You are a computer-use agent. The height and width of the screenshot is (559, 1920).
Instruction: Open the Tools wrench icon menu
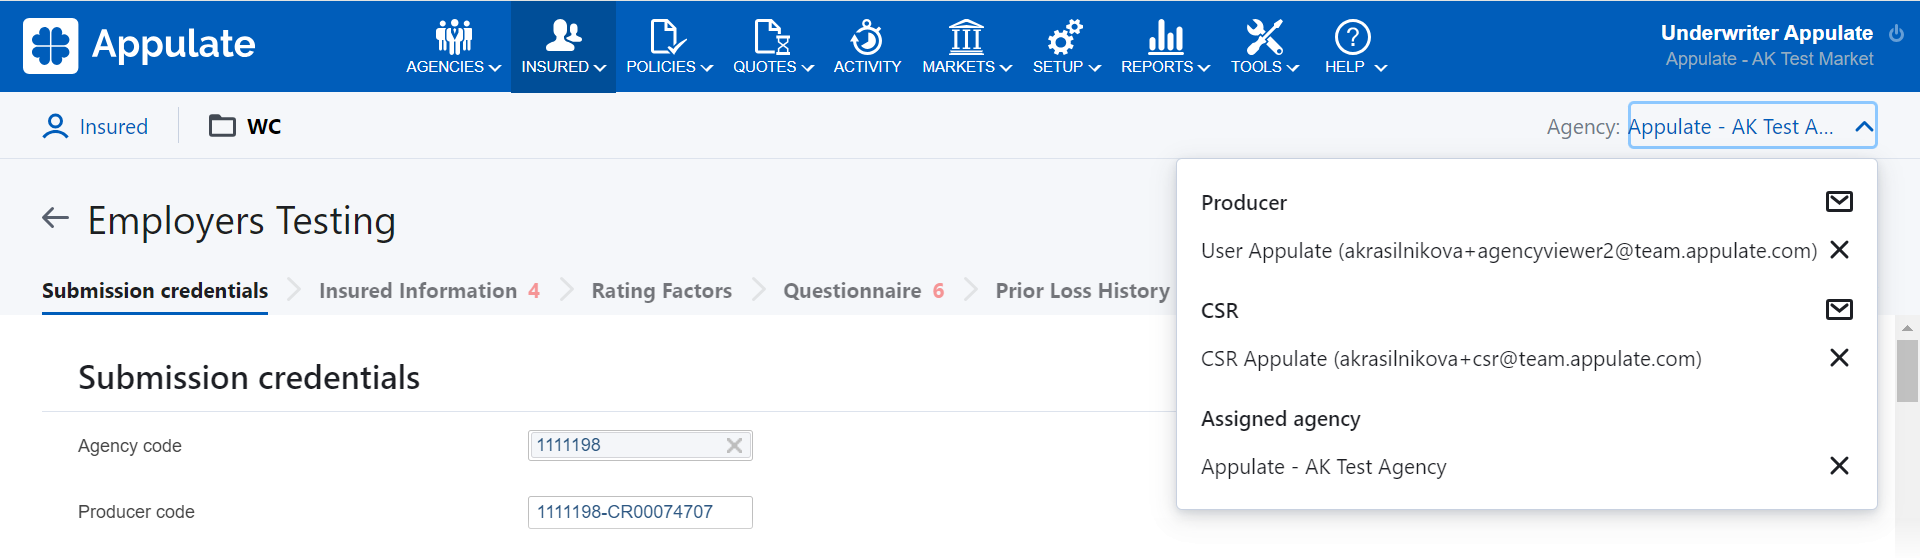point(1264,37)
